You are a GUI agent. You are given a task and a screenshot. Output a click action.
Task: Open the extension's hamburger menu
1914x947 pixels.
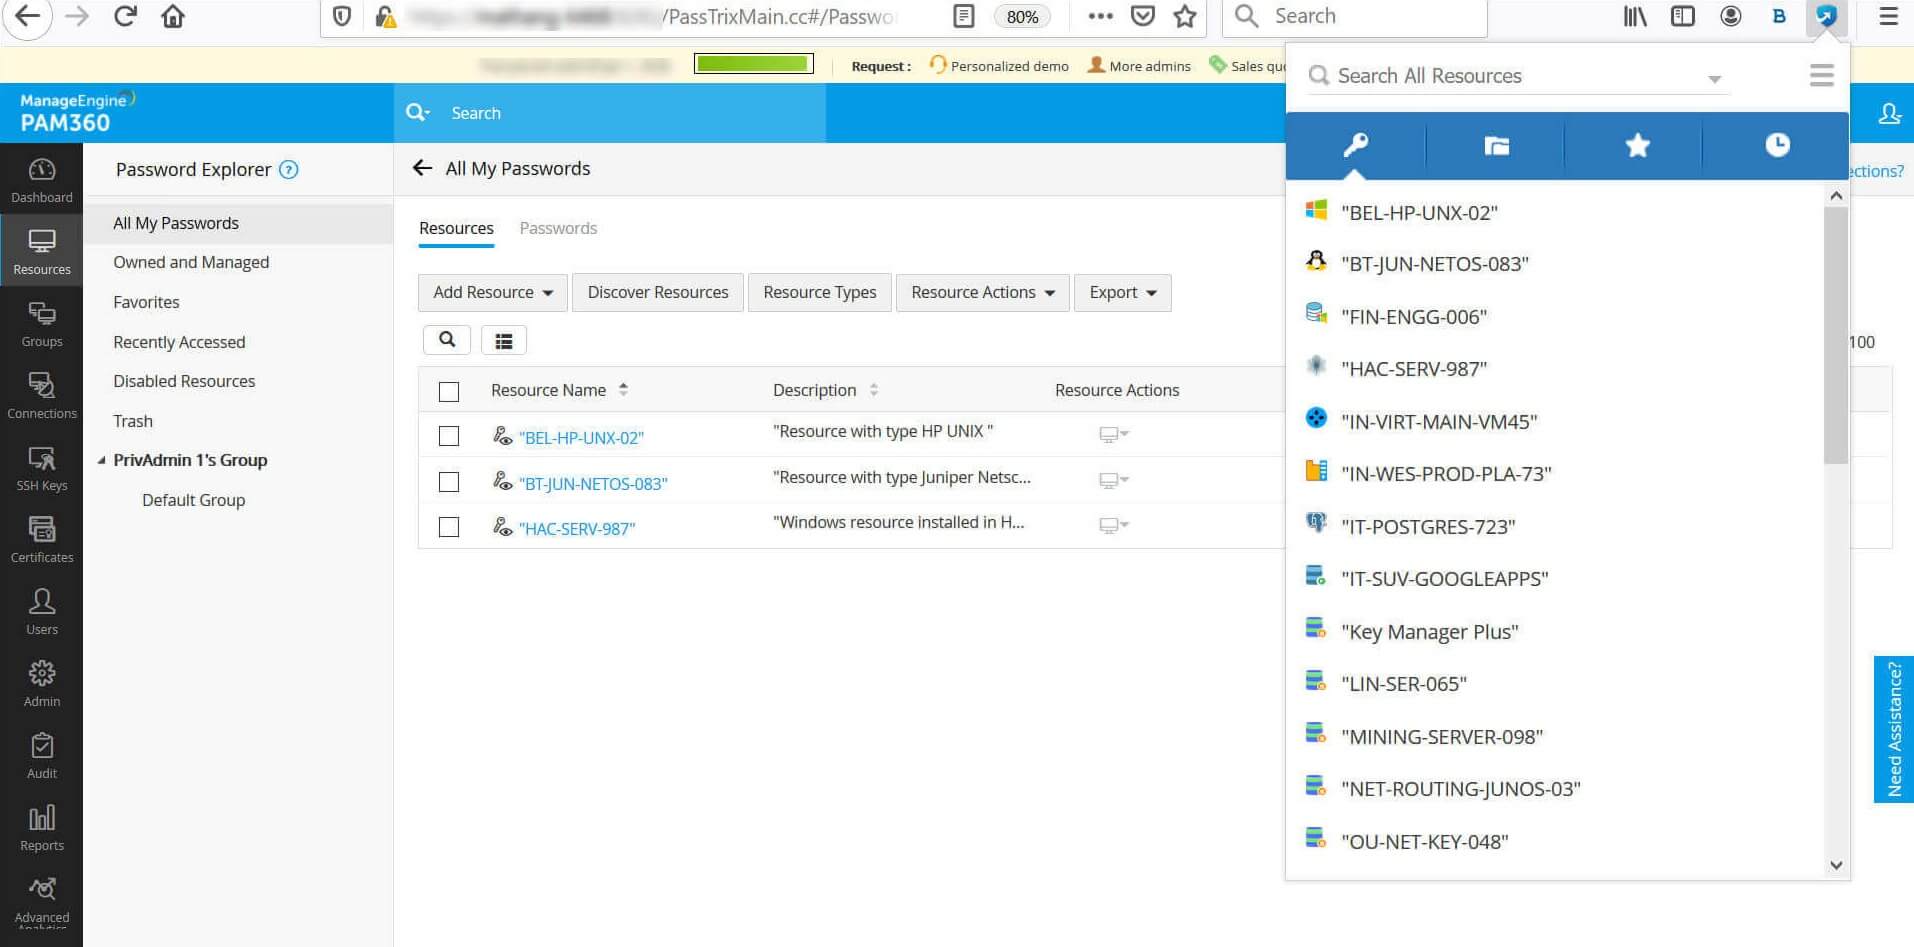pyautogui.click(x=1821, y=76)
